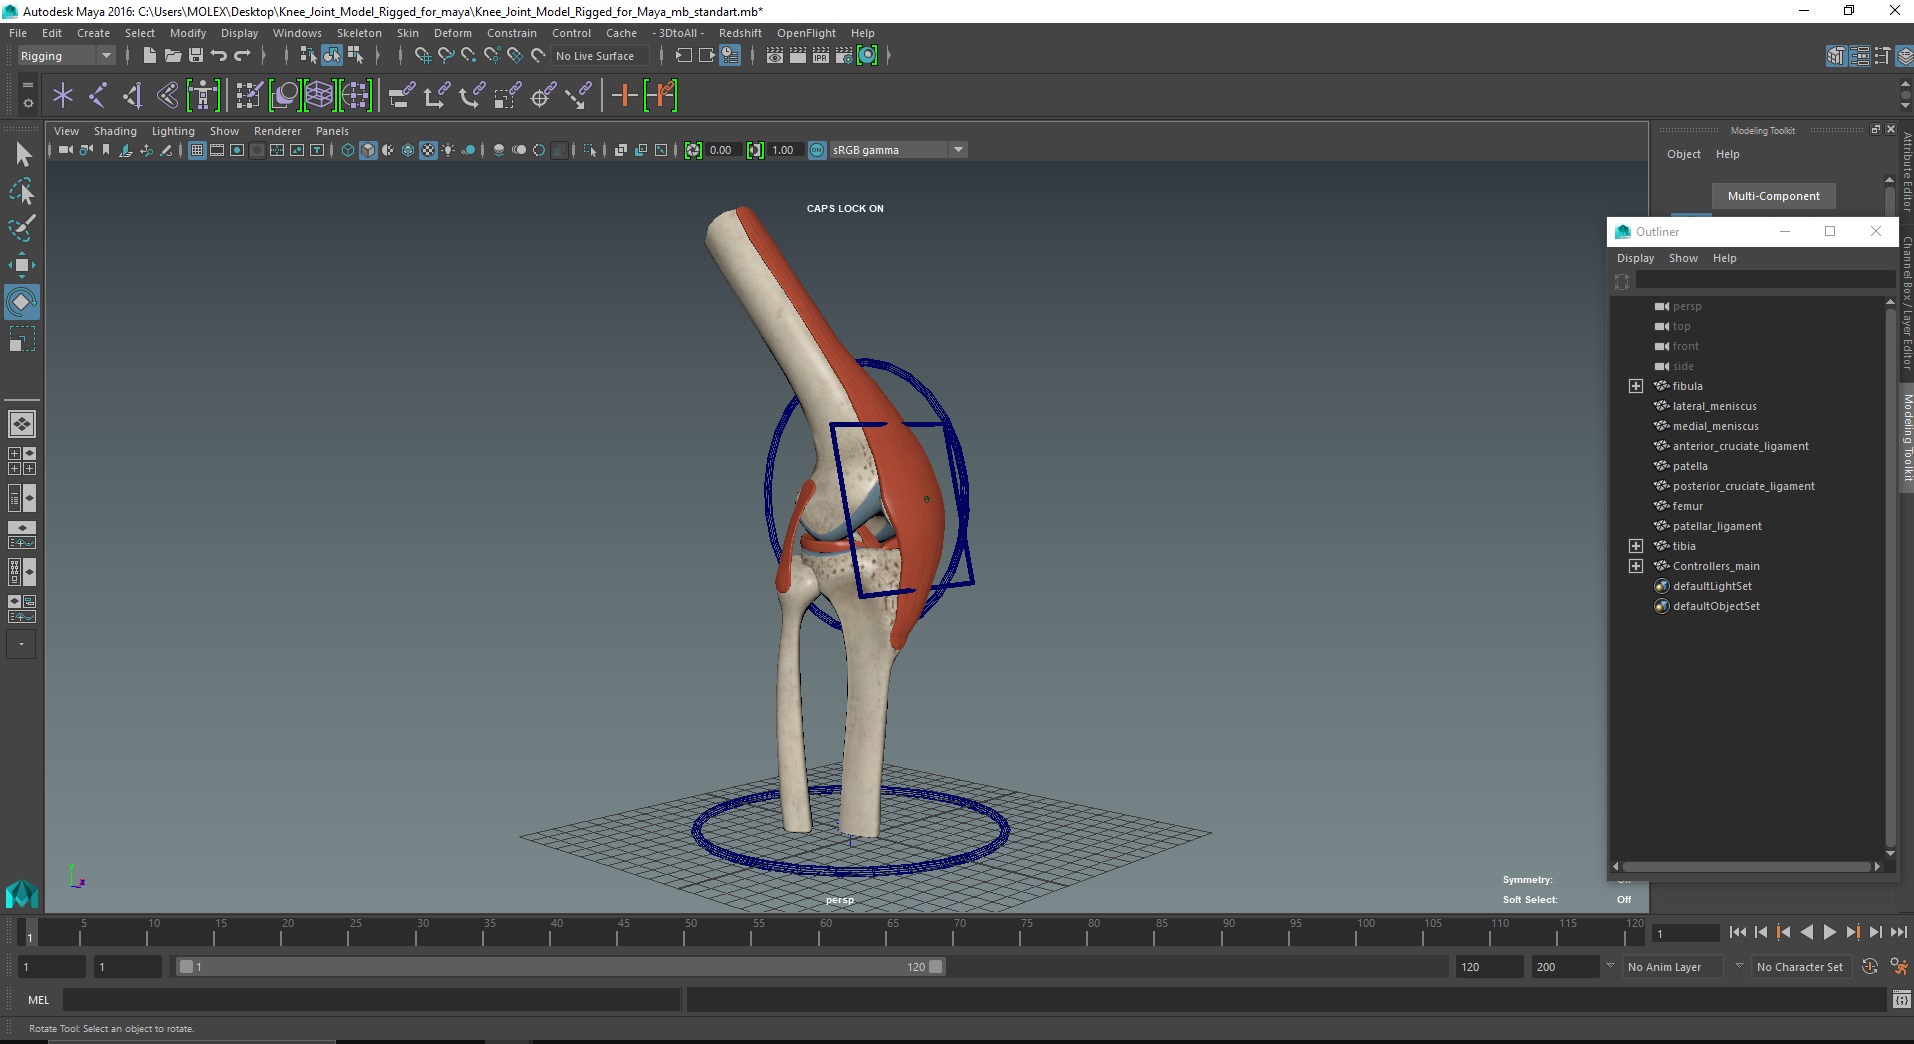Switch to the Scale tool
The width and height of the screenshot is (1914, 1044).
tap(22, 339)
